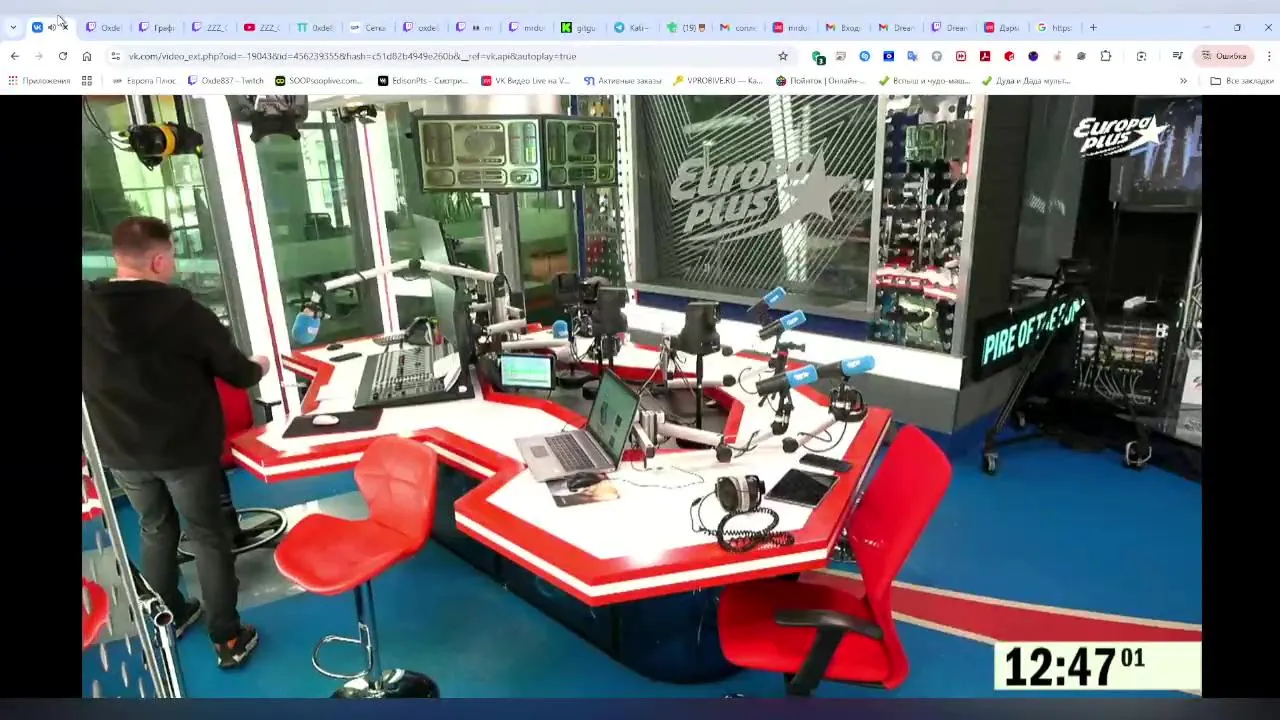Switch to the (19) tab
The height and width of the screenshot is (720, 1280).
[x=685, y=28]
